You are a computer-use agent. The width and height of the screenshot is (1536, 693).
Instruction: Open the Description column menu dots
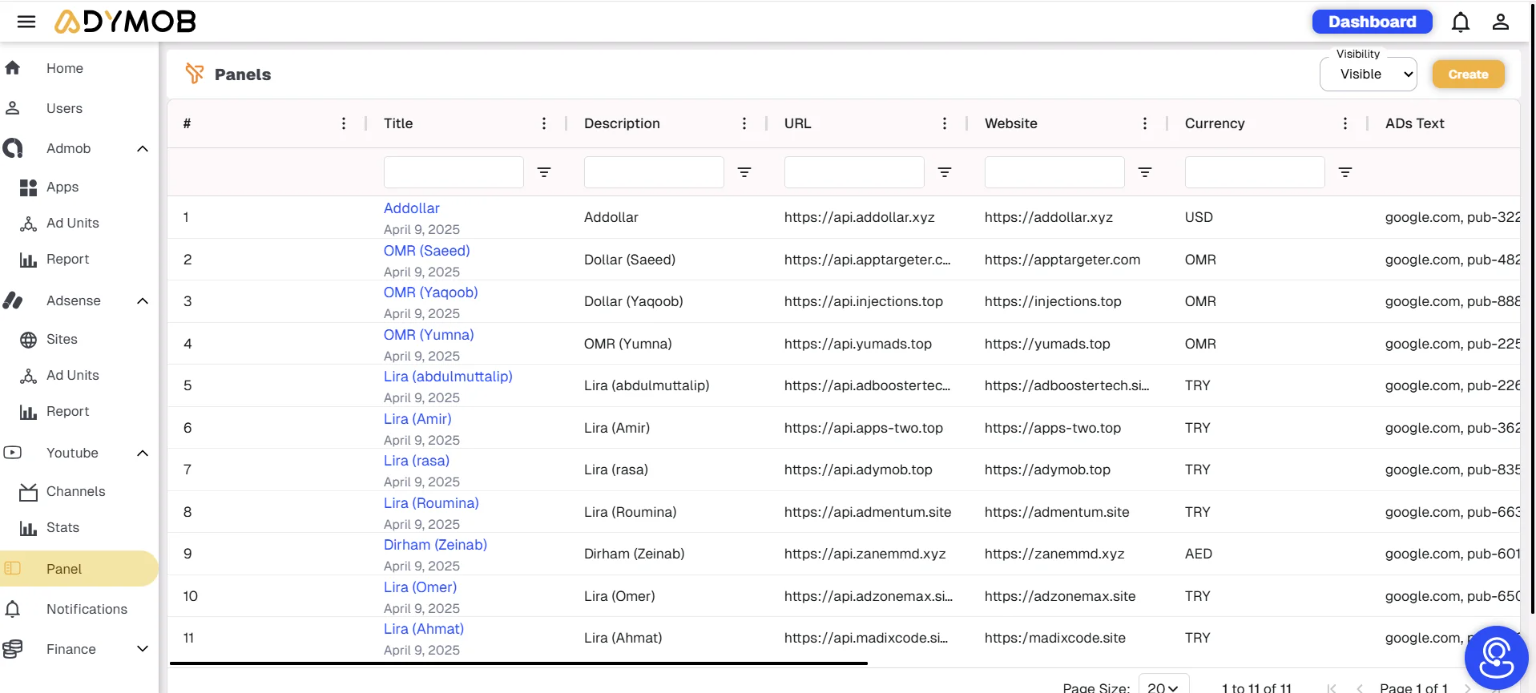[744, 123]
